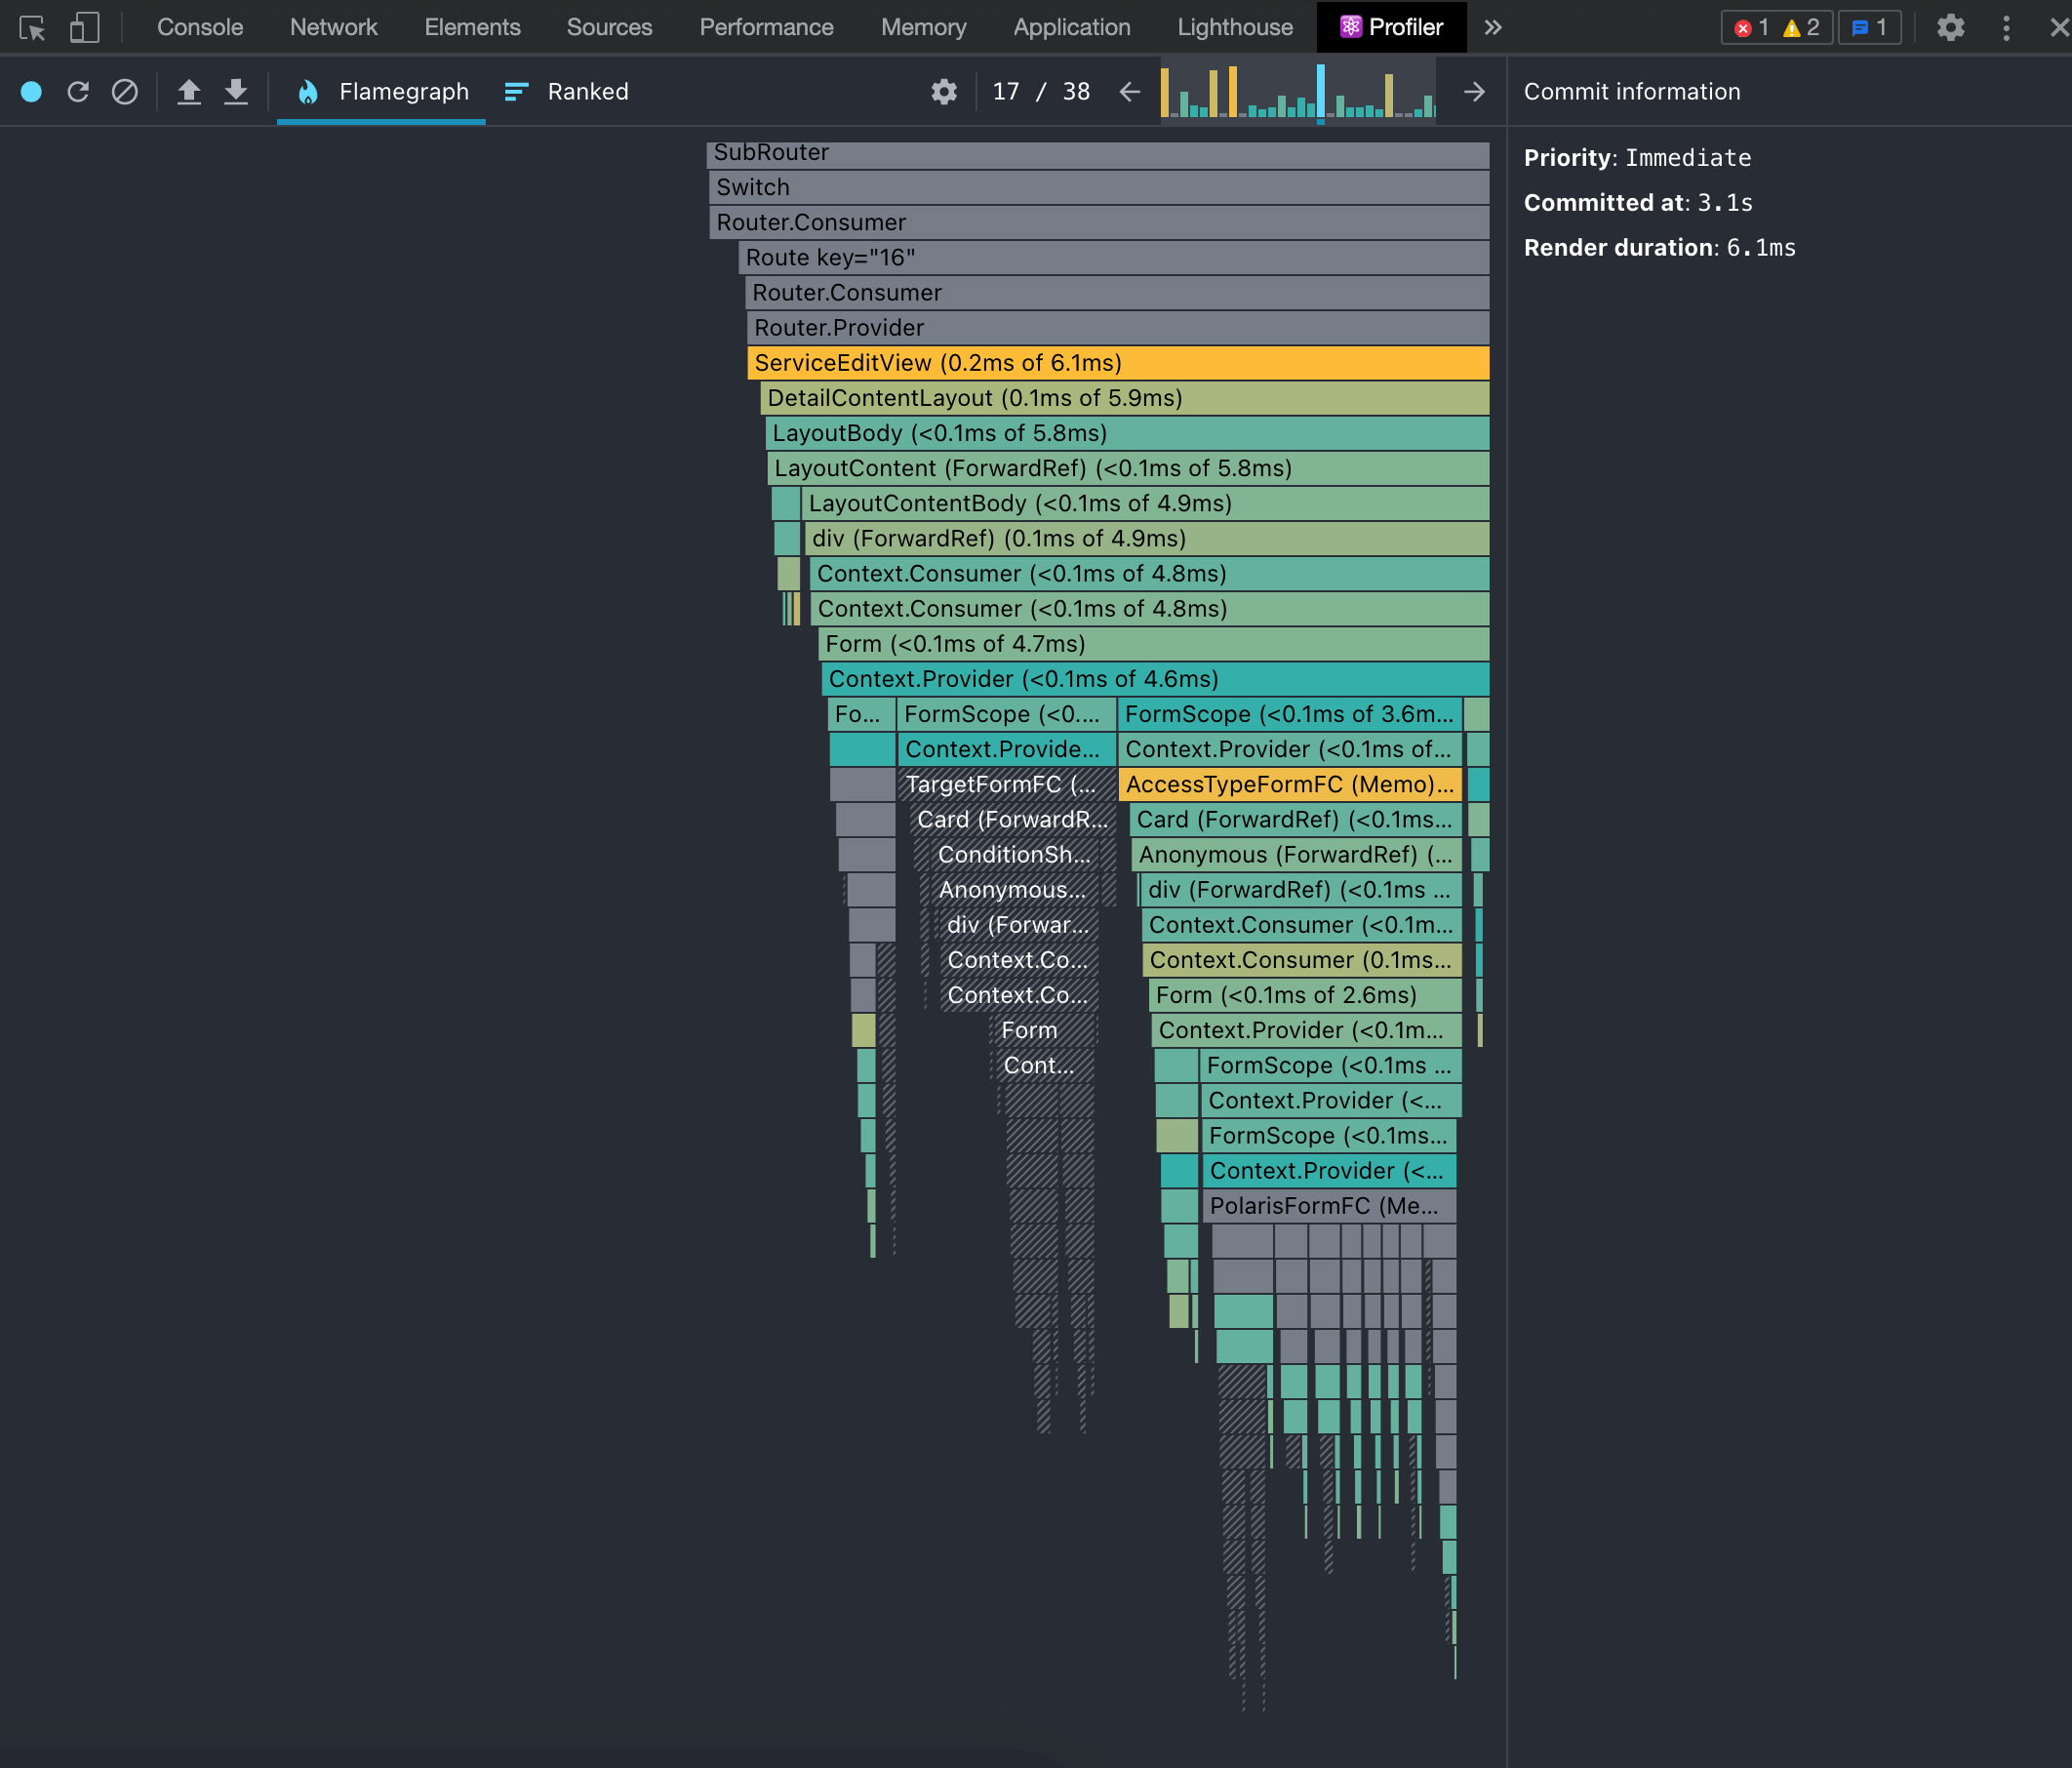Viewport: 2072px width, 1768px height.
Task: Click the blue record profiling button
Action: 31,92
